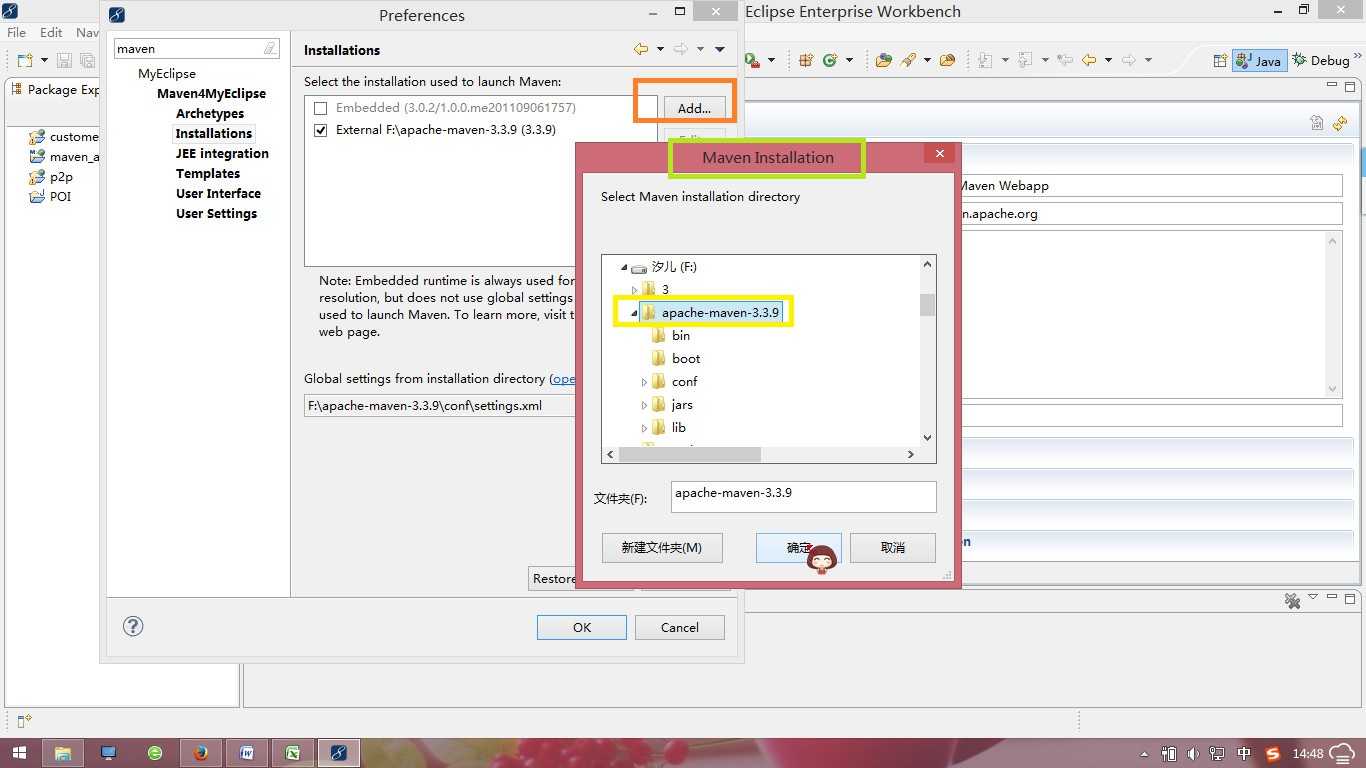Switch to the Debug perspective
Image resolution: width=1366 pixels, height=768 pixels.
pyautogui.click(x=1320, y=60)
